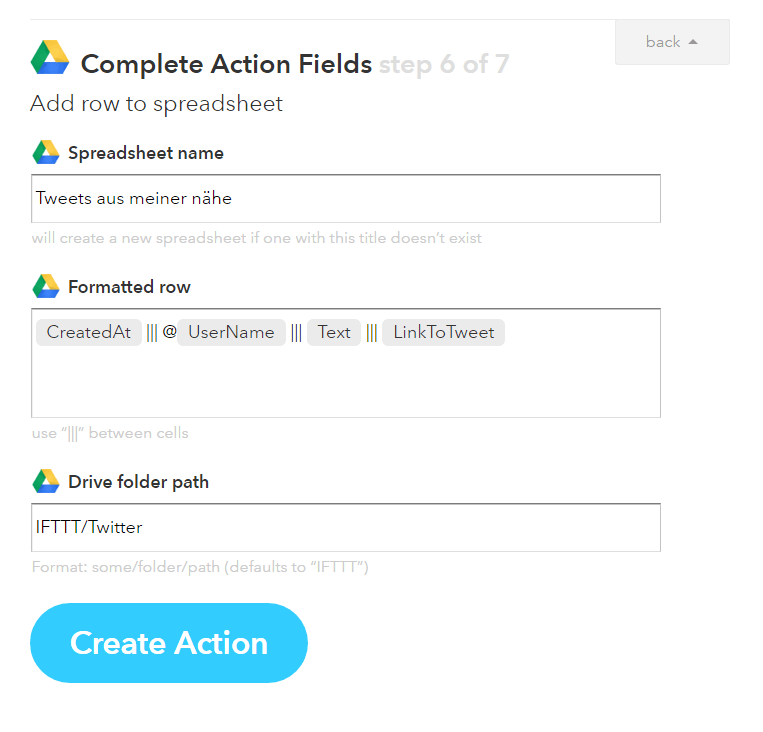
Task: Click the large Google Drive icon in header
Action: pos(50,57)
